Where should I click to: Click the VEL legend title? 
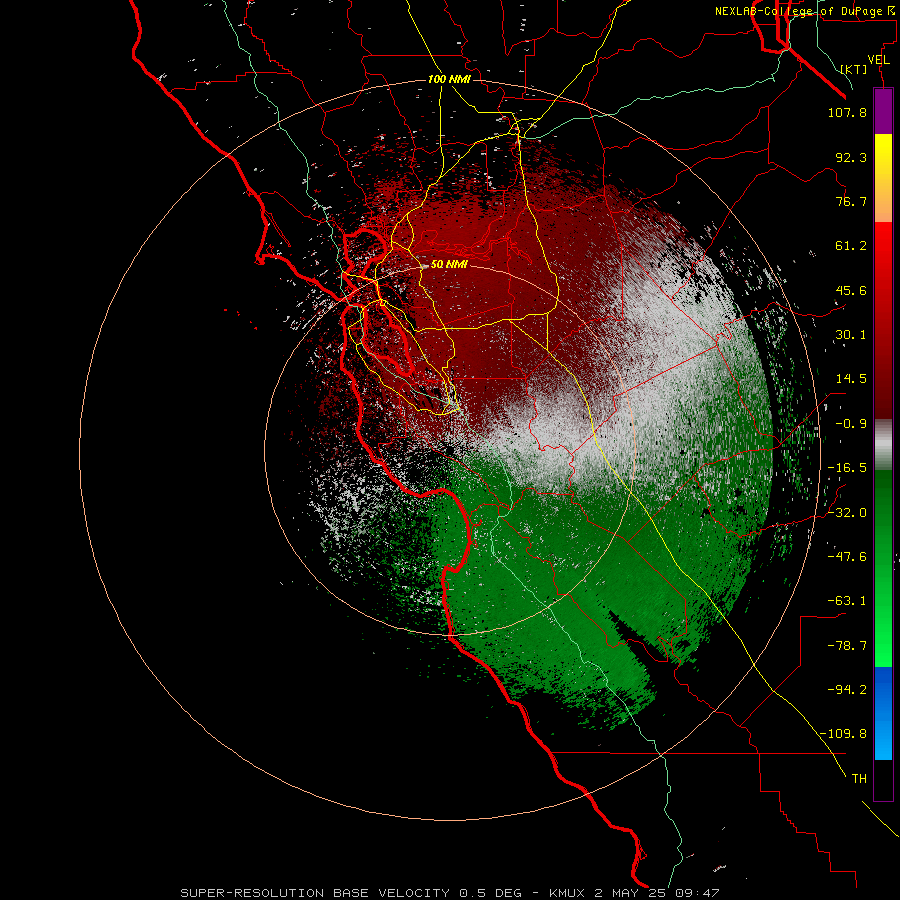click(x=879, y=60)
